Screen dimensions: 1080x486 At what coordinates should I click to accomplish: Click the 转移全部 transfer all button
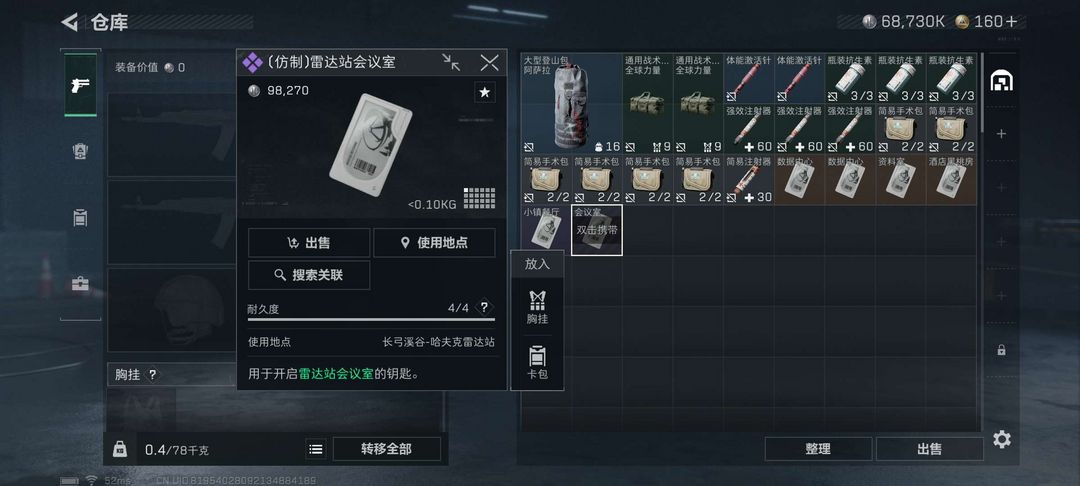tap(386, 449)
